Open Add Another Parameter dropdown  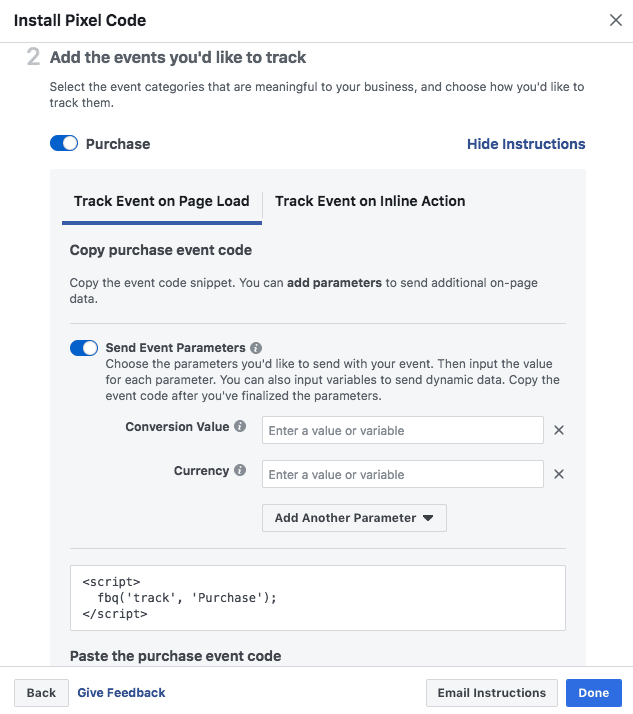[x=354, y=518]
